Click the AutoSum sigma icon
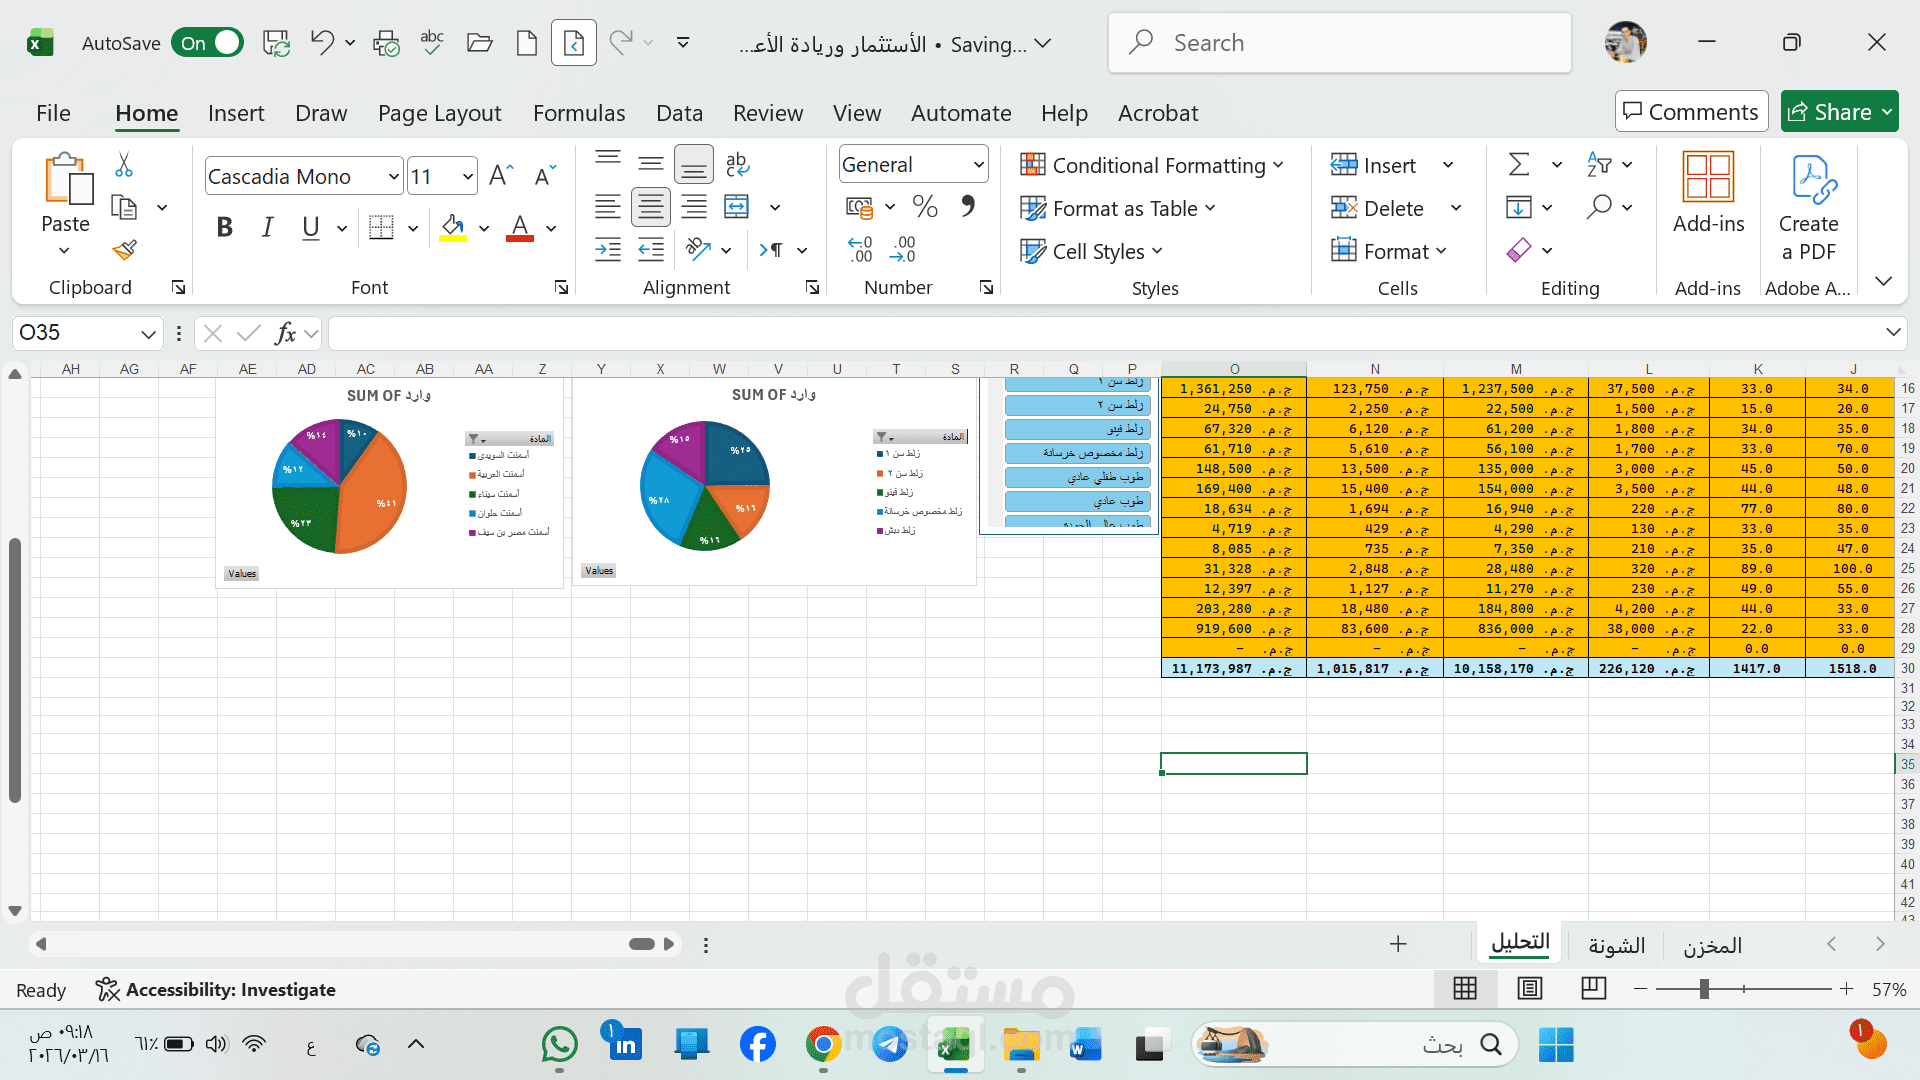 (x=1519, y=164)
